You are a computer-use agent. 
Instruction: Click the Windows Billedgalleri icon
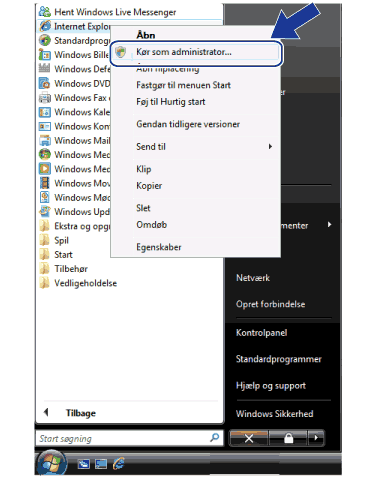coord(44,55)
